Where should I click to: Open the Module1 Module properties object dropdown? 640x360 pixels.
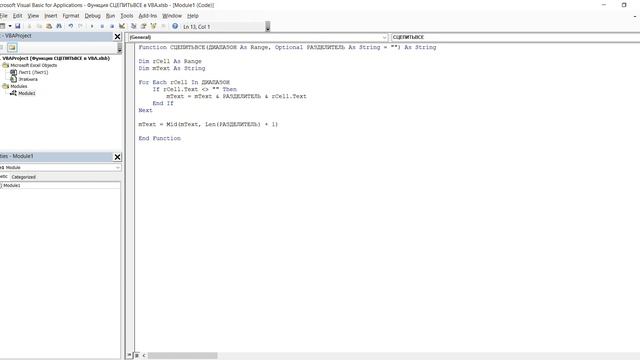(118, 167)
